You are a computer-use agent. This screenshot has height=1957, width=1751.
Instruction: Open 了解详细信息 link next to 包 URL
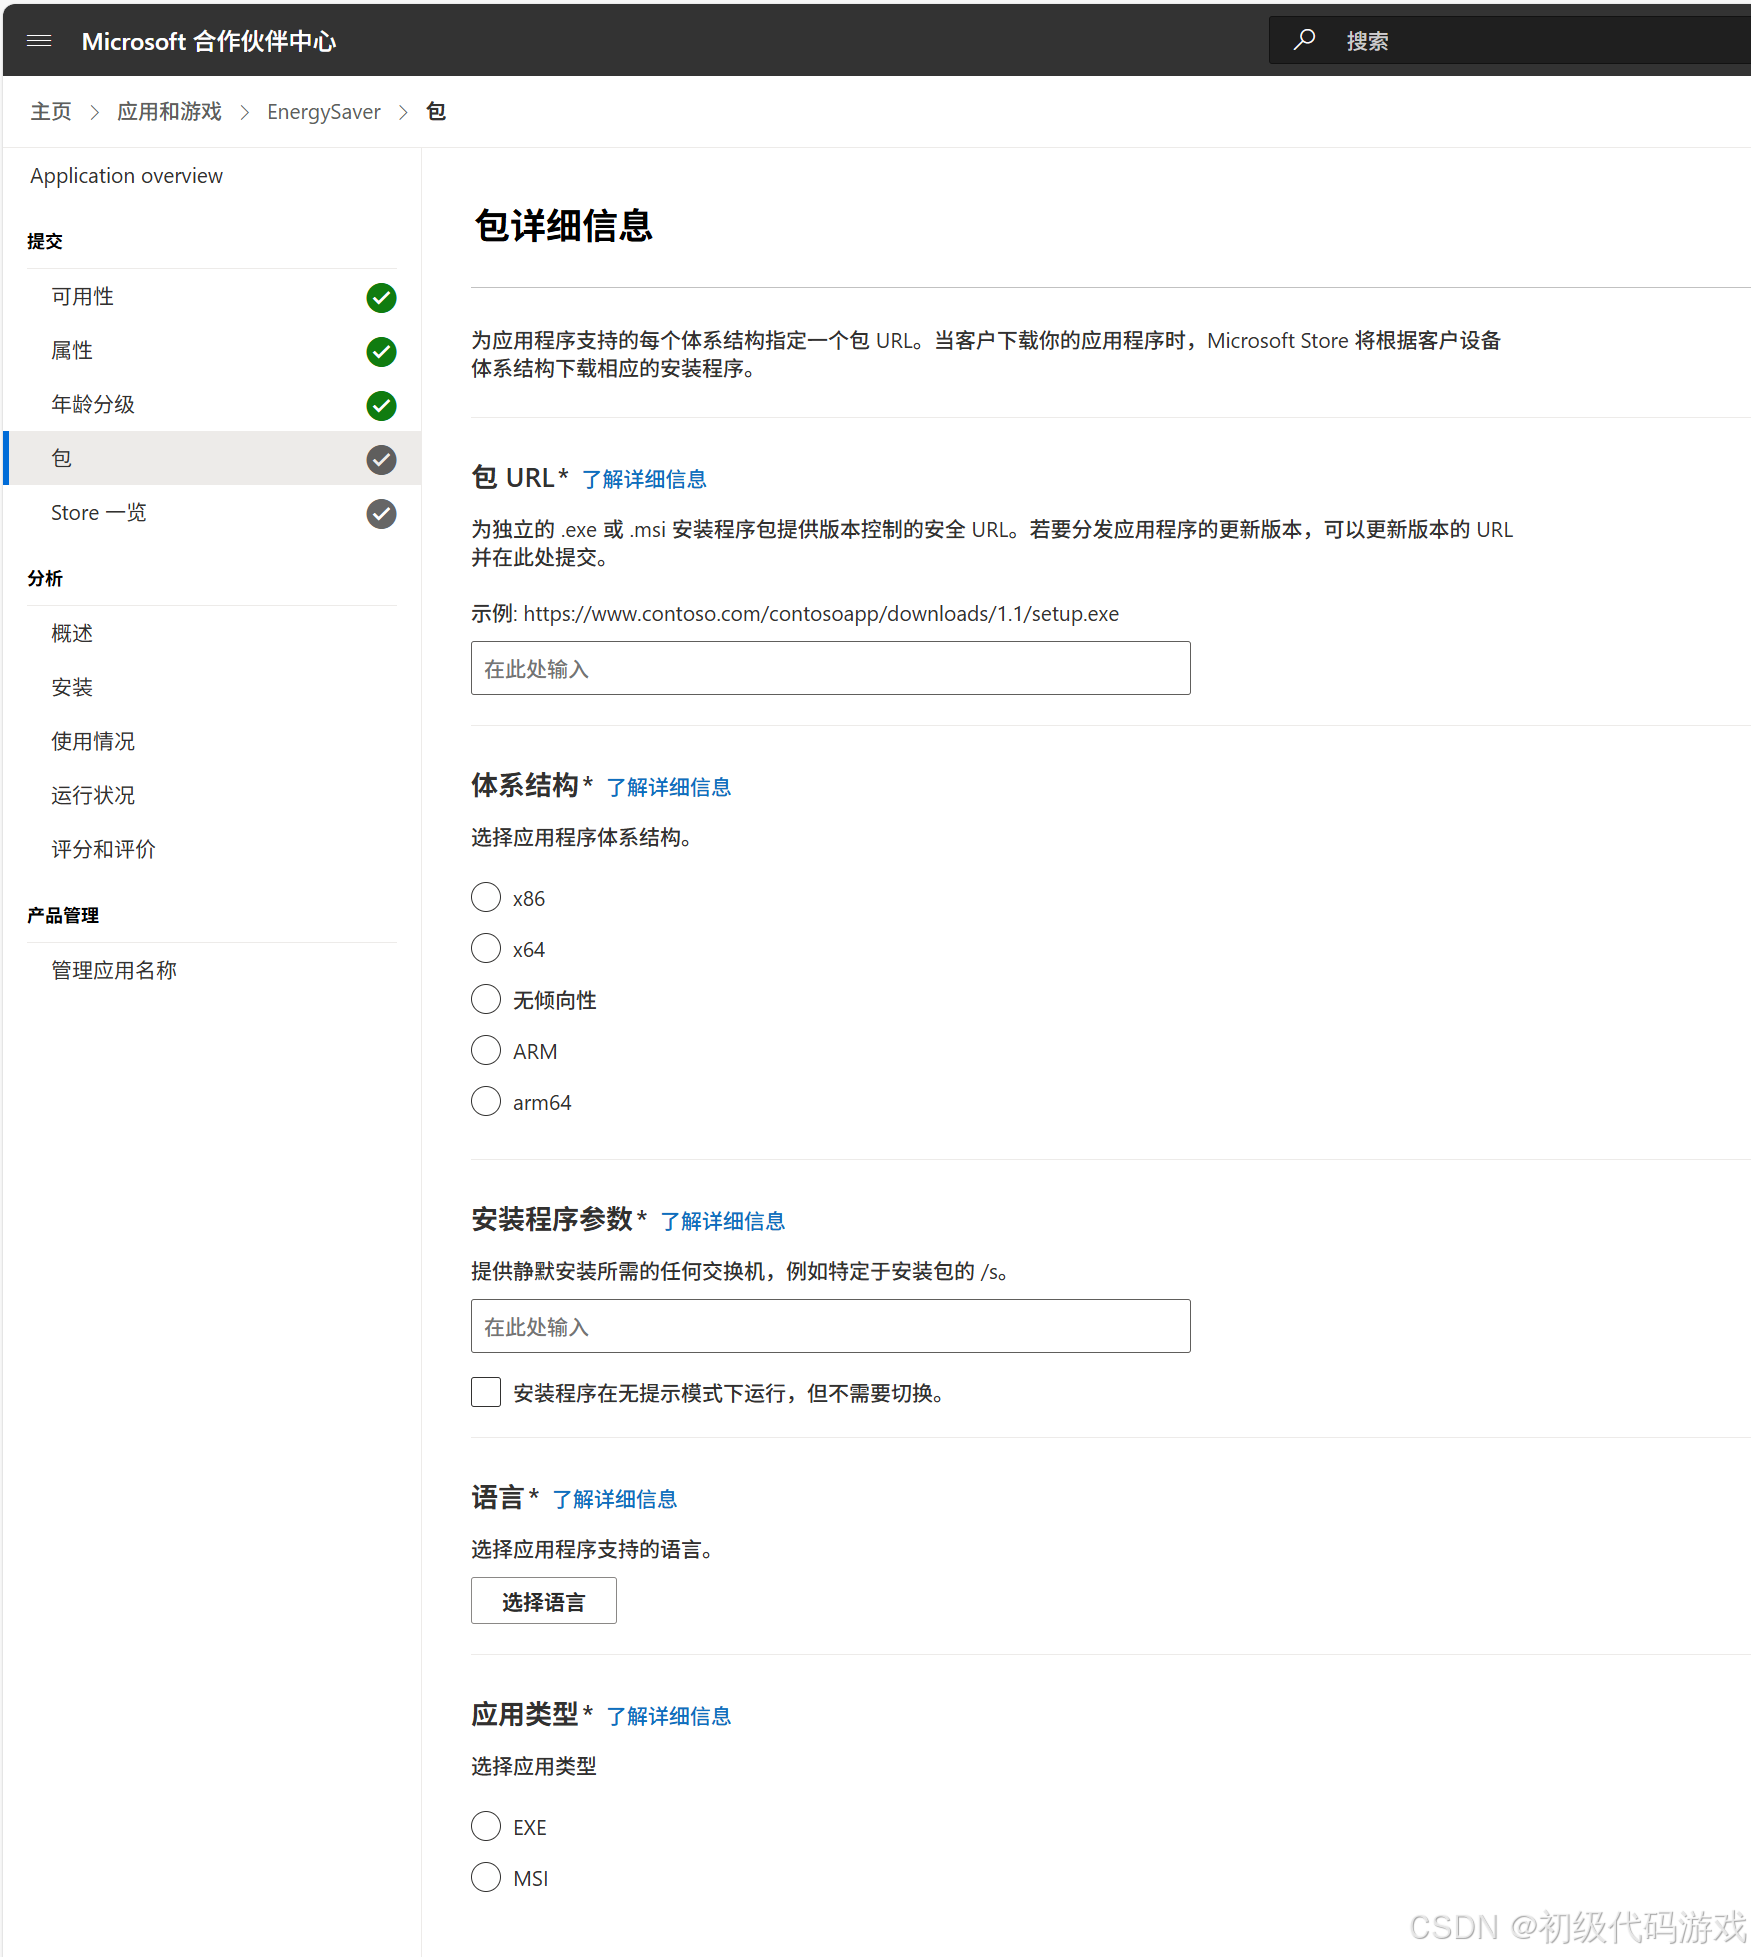(x=644, y=479)
